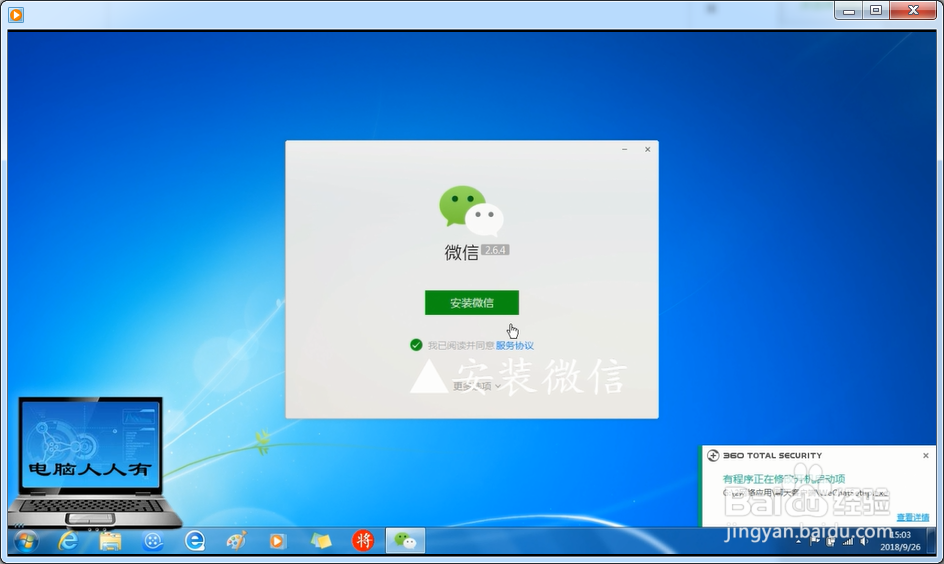Open 查看详情 link in 360 popup
The image size is (944, 564).
point(913,517)
